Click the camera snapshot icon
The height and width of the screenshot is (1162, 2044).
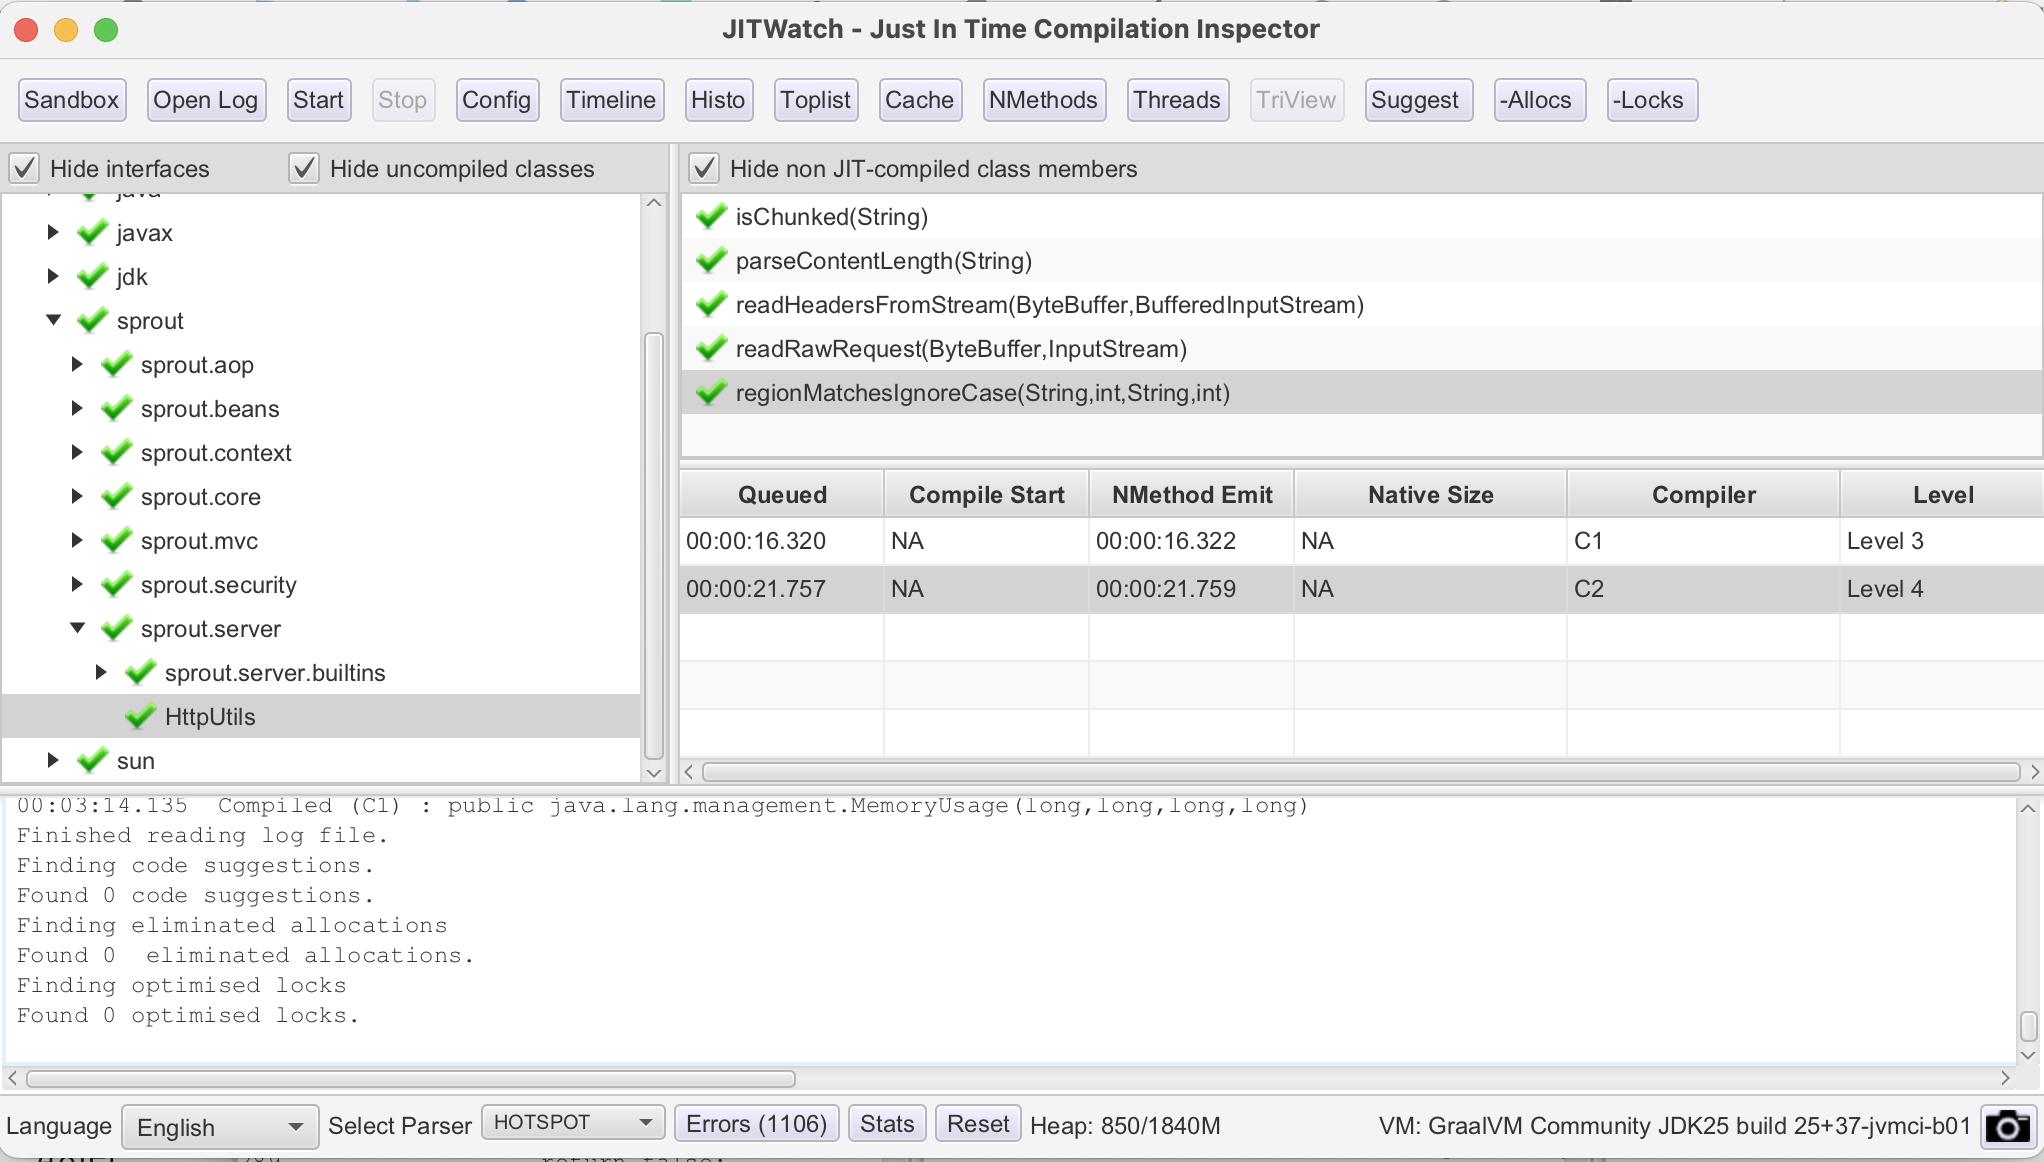pos(2008,1126)
